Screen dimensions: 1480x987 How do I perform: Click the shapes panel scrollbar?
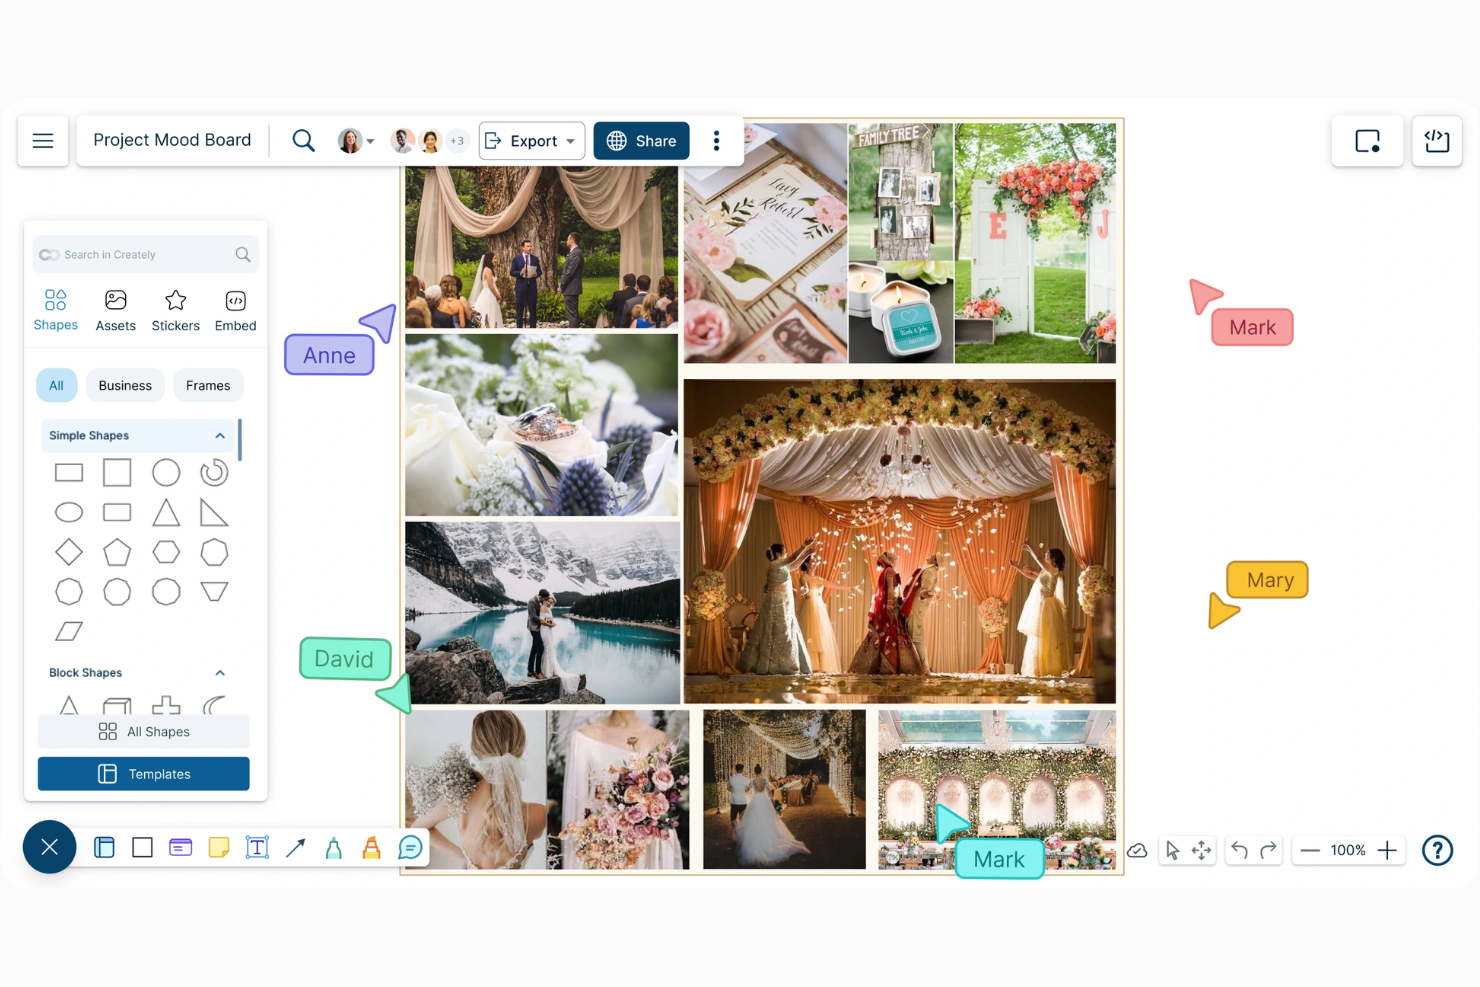click(240, 440)
